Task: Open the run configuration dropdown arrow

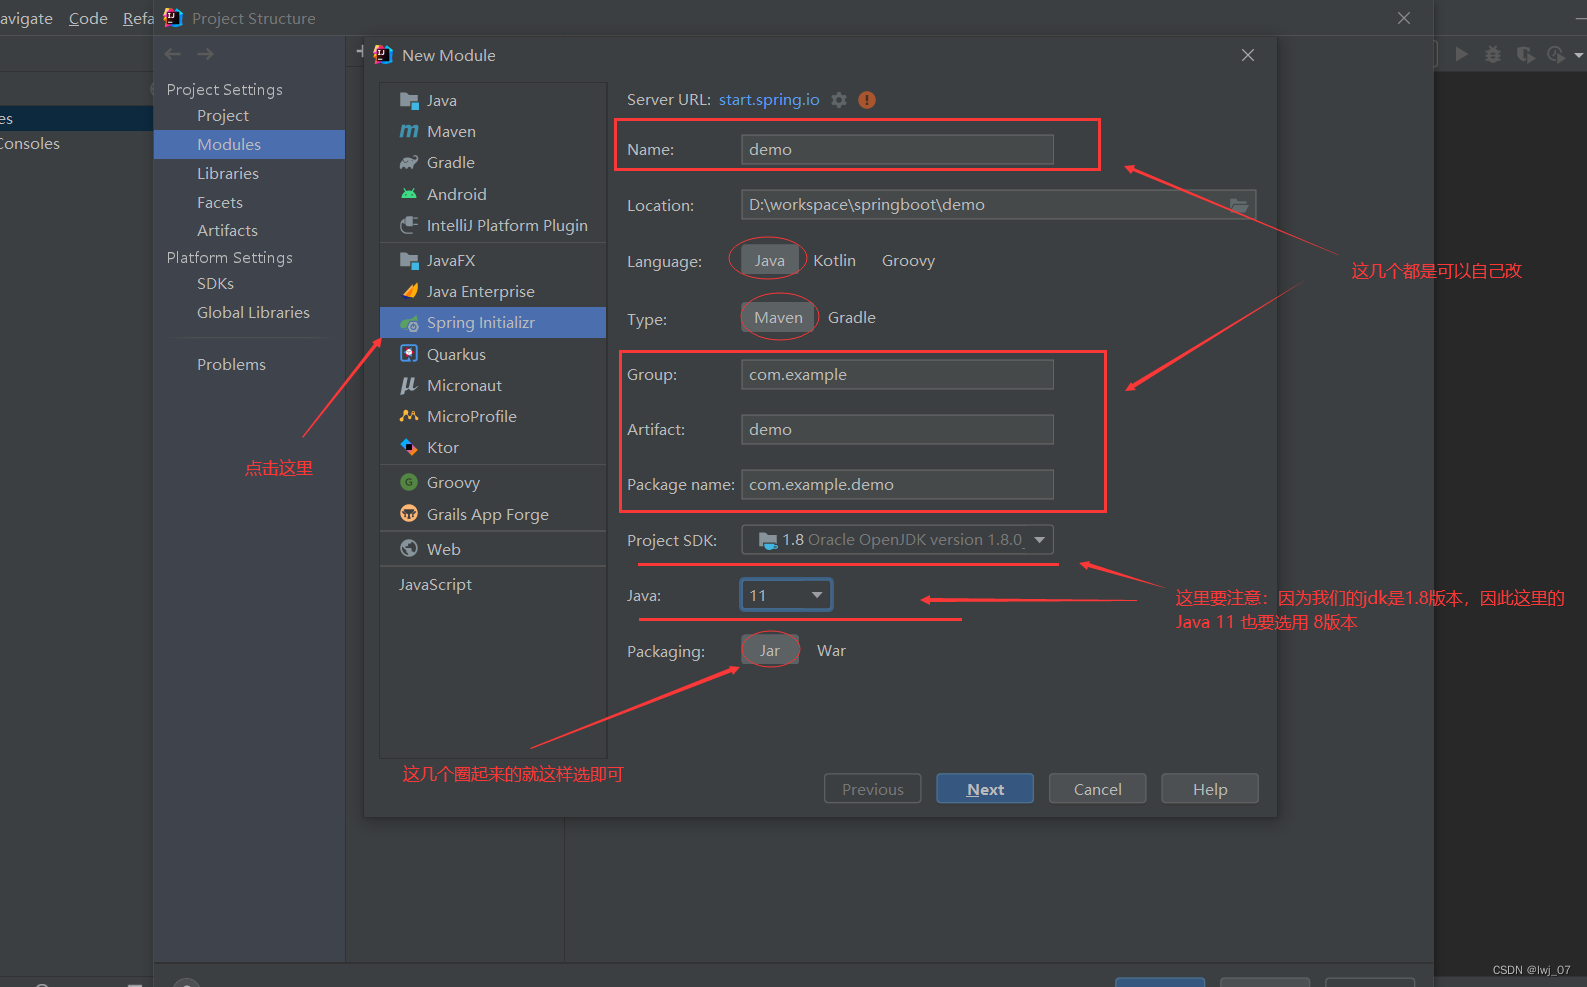Action: point(1579,55)
